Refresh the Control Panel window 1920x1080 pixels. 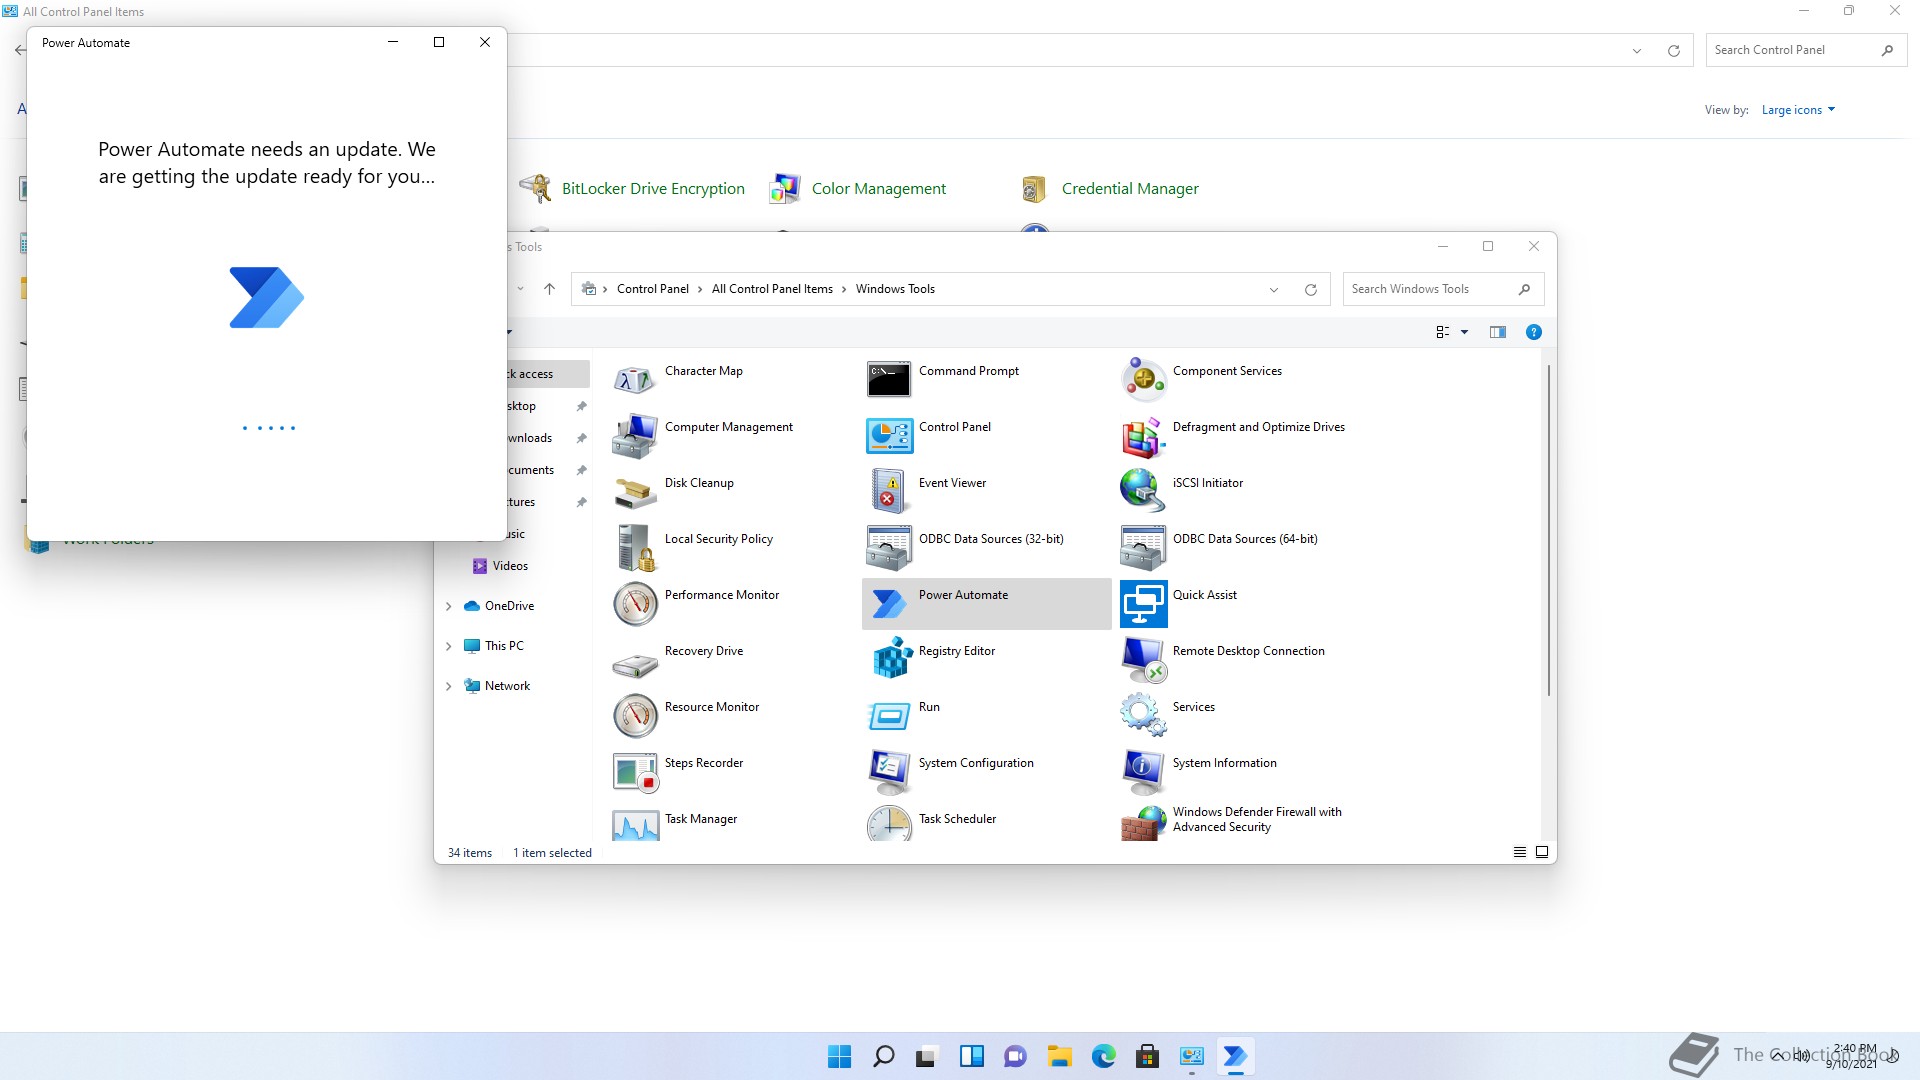click(x=1673, y=51)
